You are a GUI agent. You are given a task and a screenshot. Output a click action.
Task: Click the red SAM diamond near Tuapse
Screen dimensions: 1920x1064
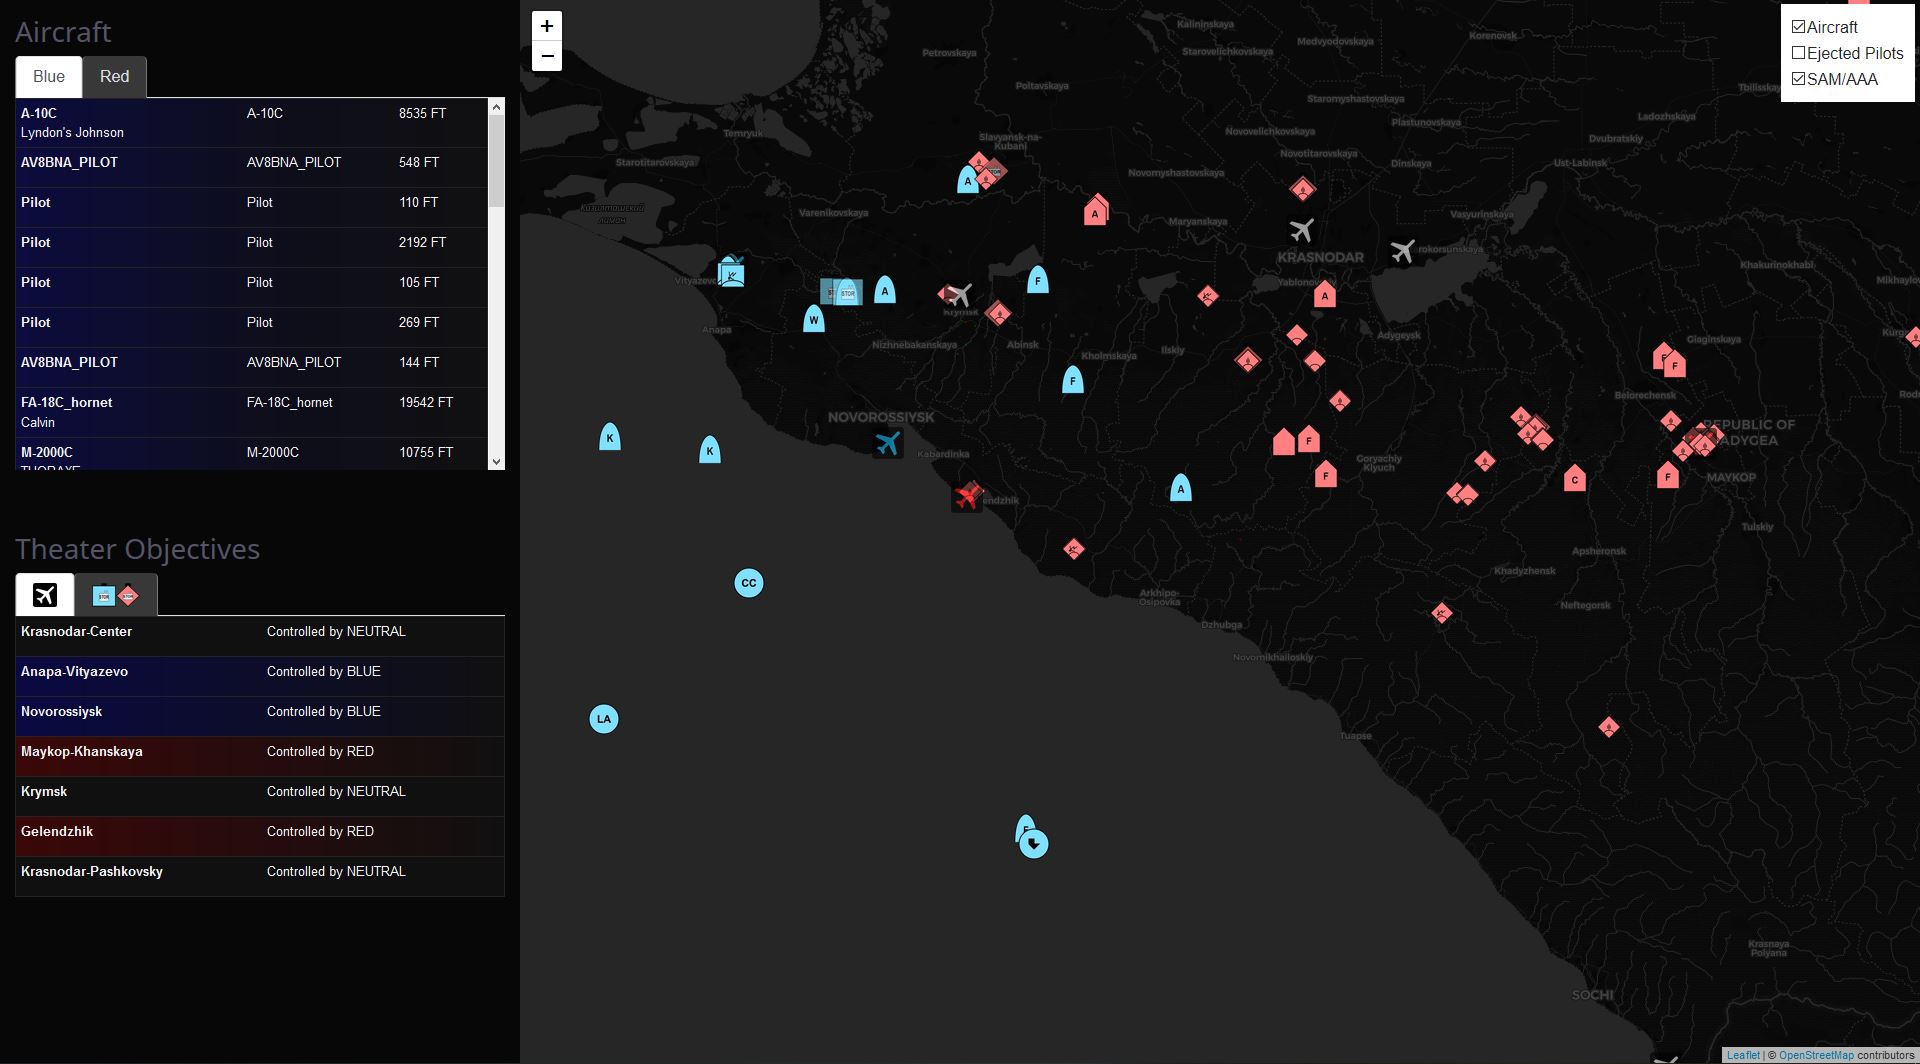[x=1608, y=727]
